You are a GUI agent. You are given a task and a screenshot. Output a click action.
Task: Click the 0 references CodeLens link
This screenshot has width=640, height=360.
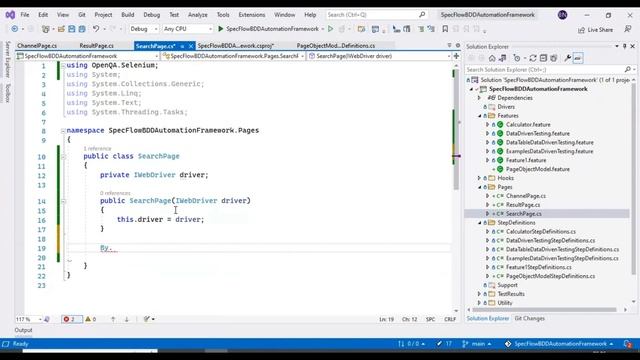click(x=115, y=193)
